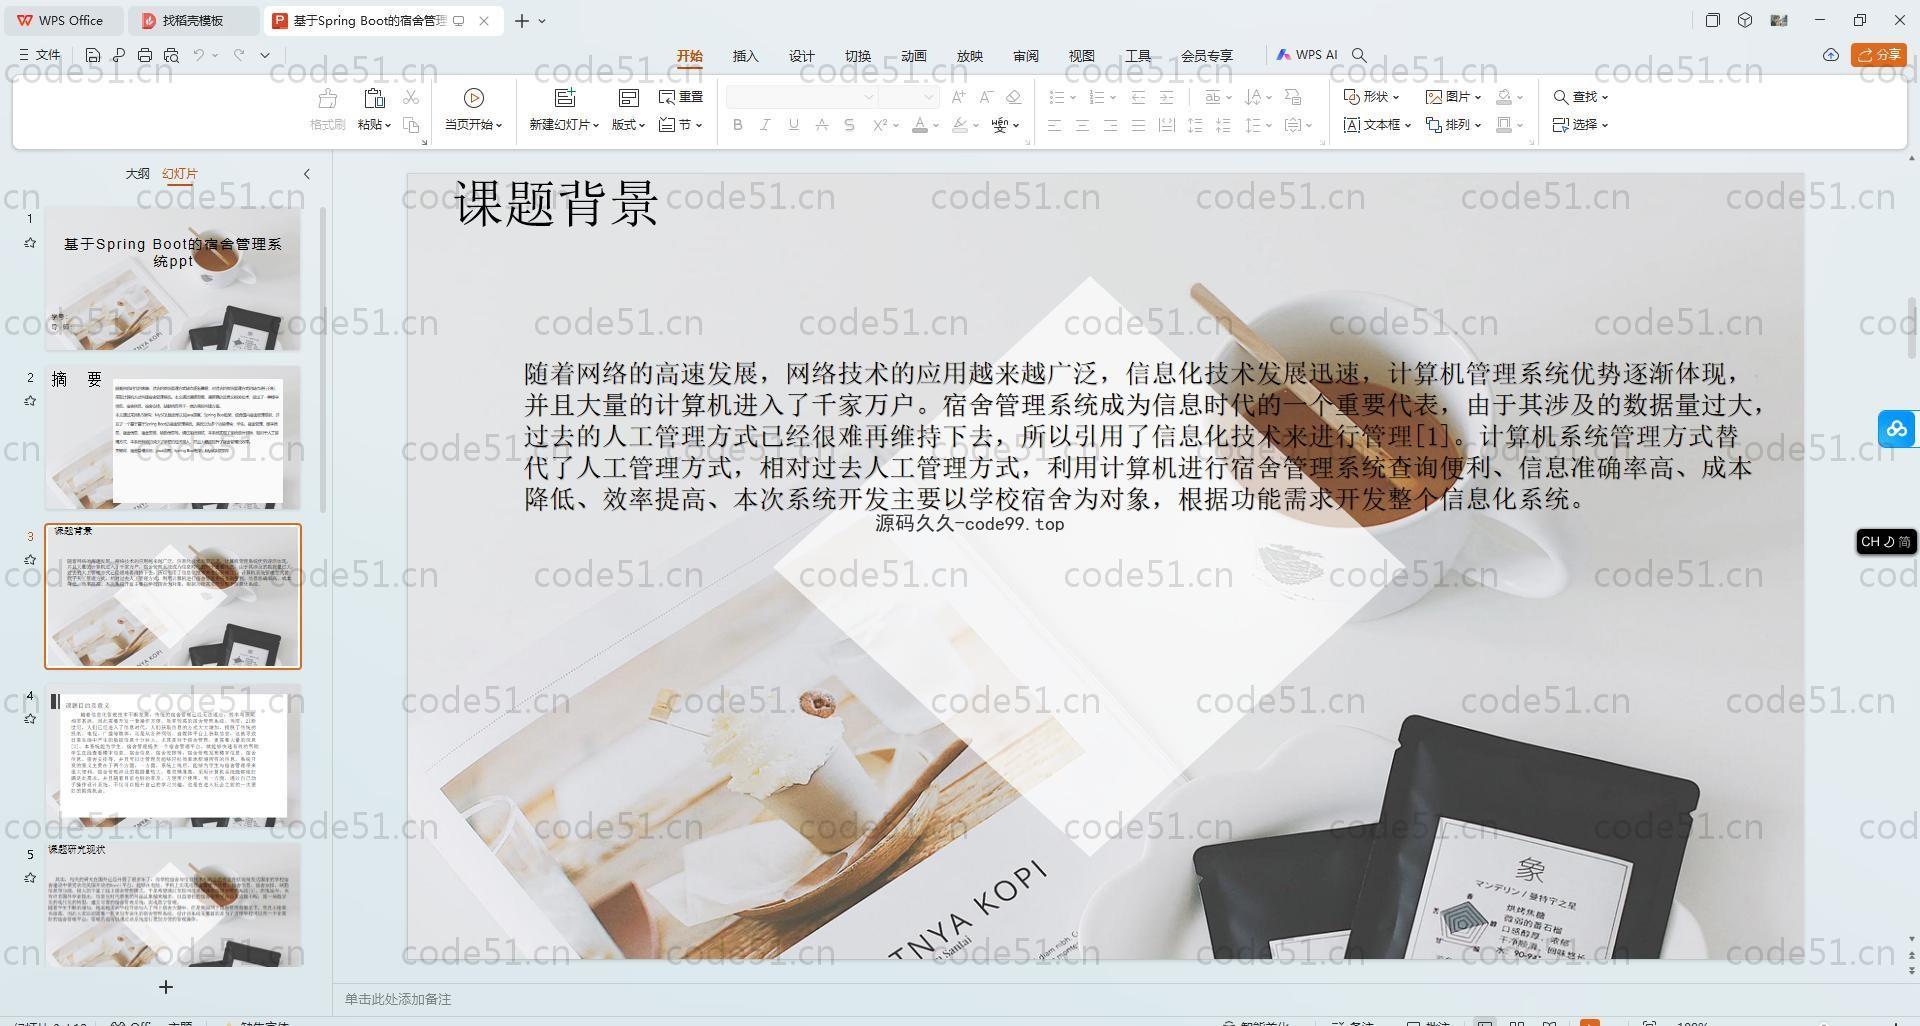Toggle Strikethrough formatting
1920x1026 pixels.
pos(821,125)
